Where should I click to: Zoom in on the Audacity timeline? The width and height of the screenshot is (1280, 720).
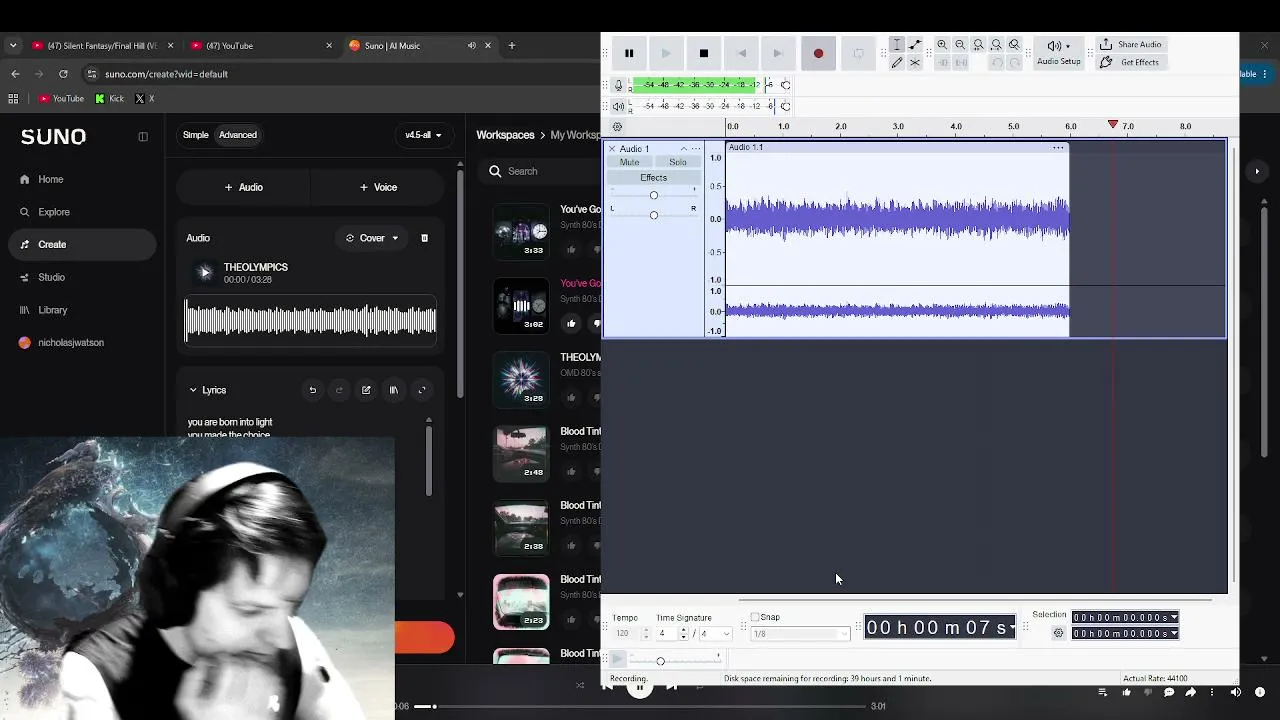point(942,45)
